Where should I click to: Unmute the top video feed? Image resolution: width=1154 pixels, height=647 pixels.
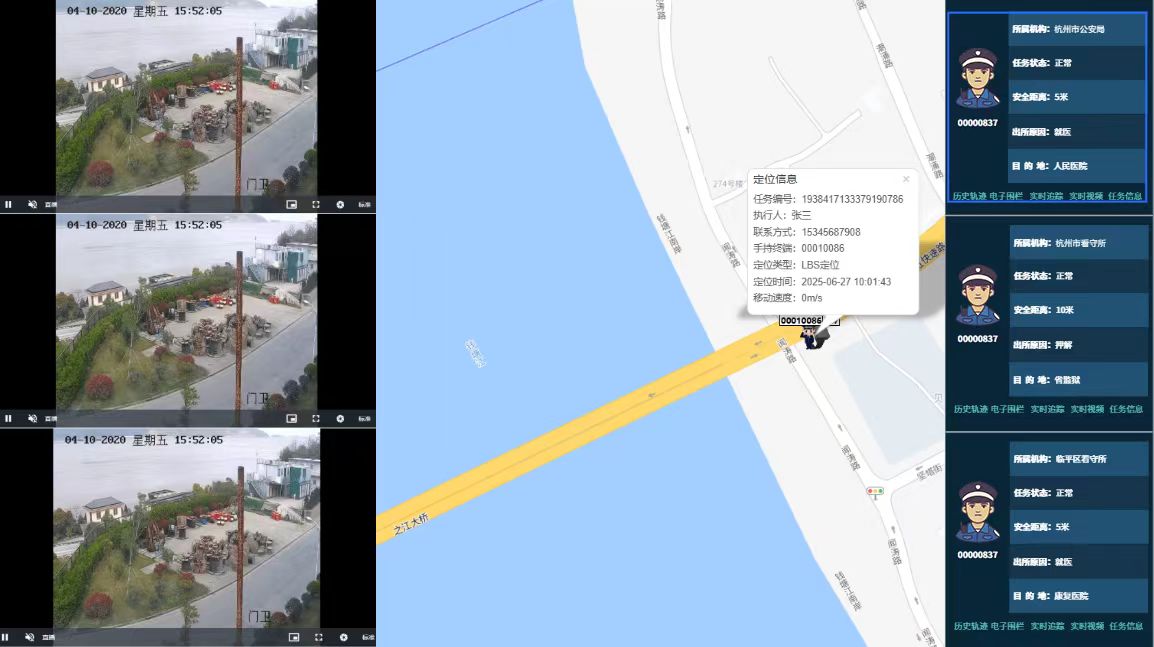point(32,205)
